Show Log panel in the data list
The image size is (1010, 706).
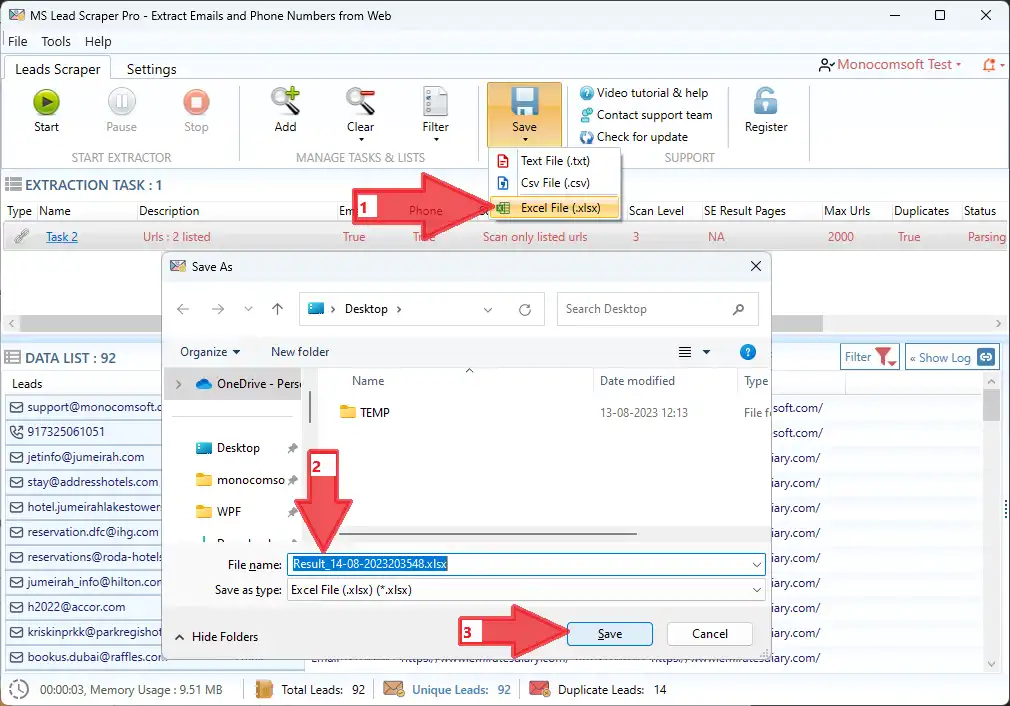coord(952,357)
